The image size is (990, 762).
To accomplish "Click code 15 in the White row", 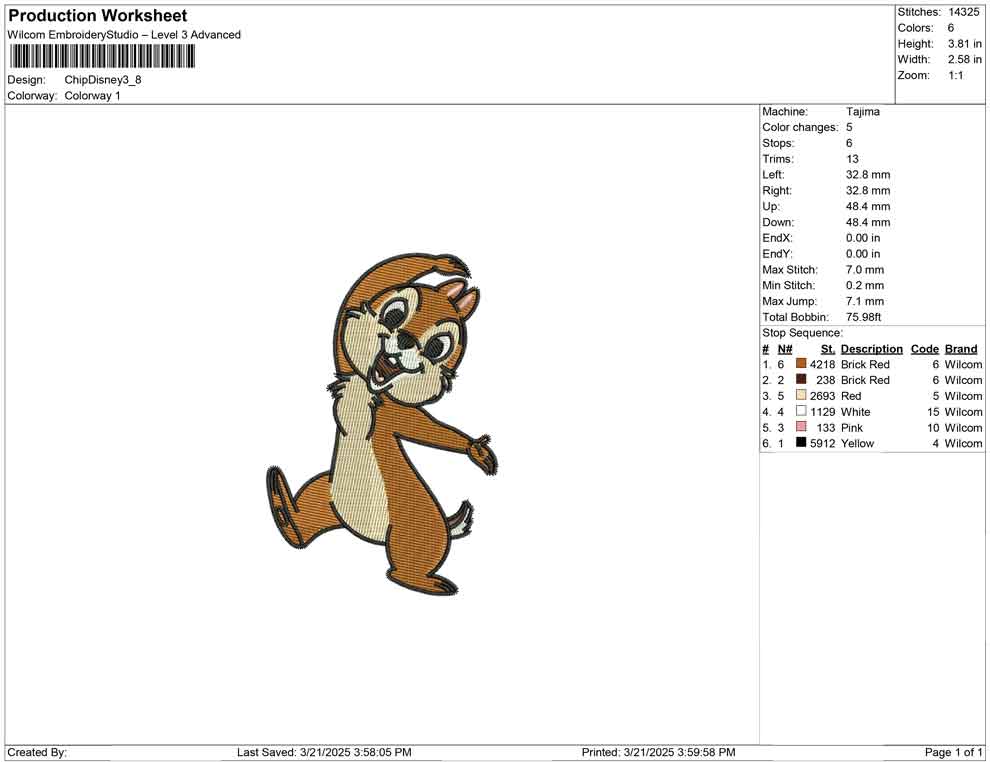I will (933, 412).
